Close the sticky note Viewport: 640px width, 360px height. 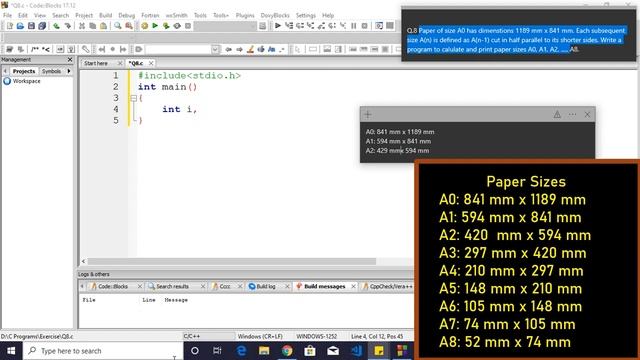(587, 115)
